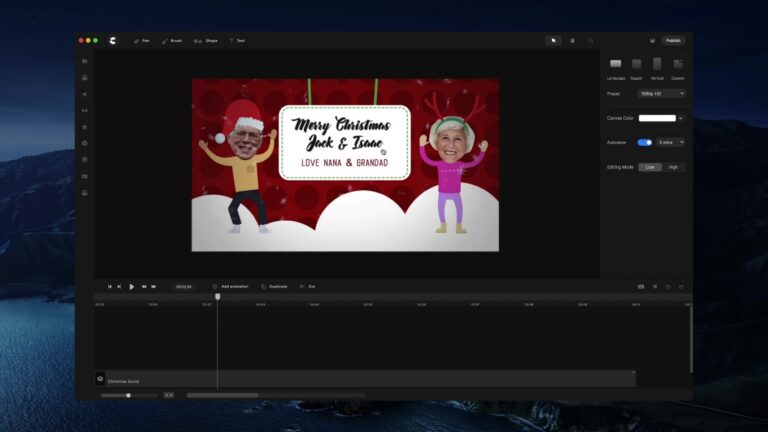Click the timecode field

pyautogui.click(x=184, y=287)
